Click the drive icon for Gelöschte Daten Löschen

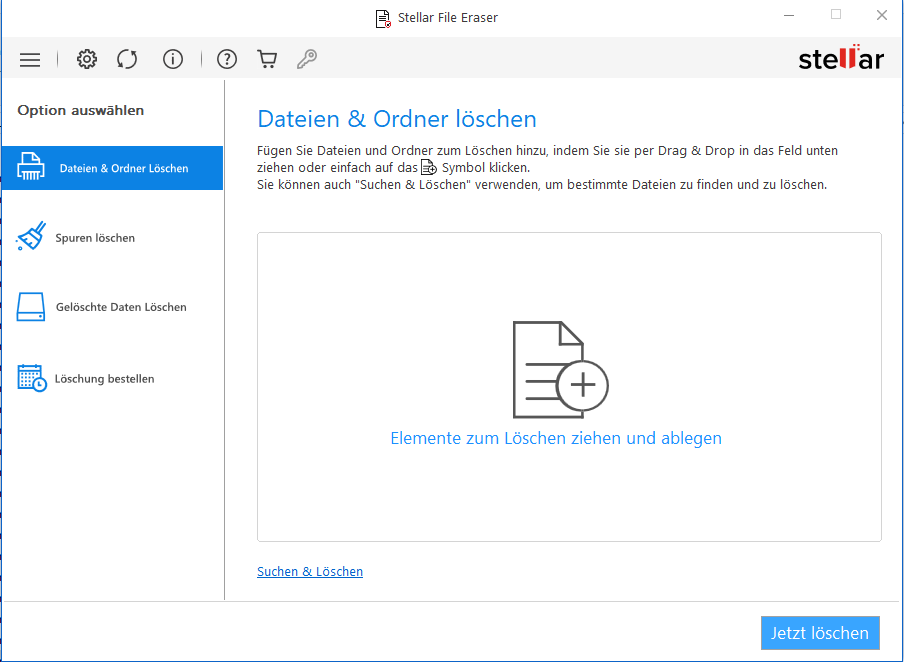pos(31,307)
